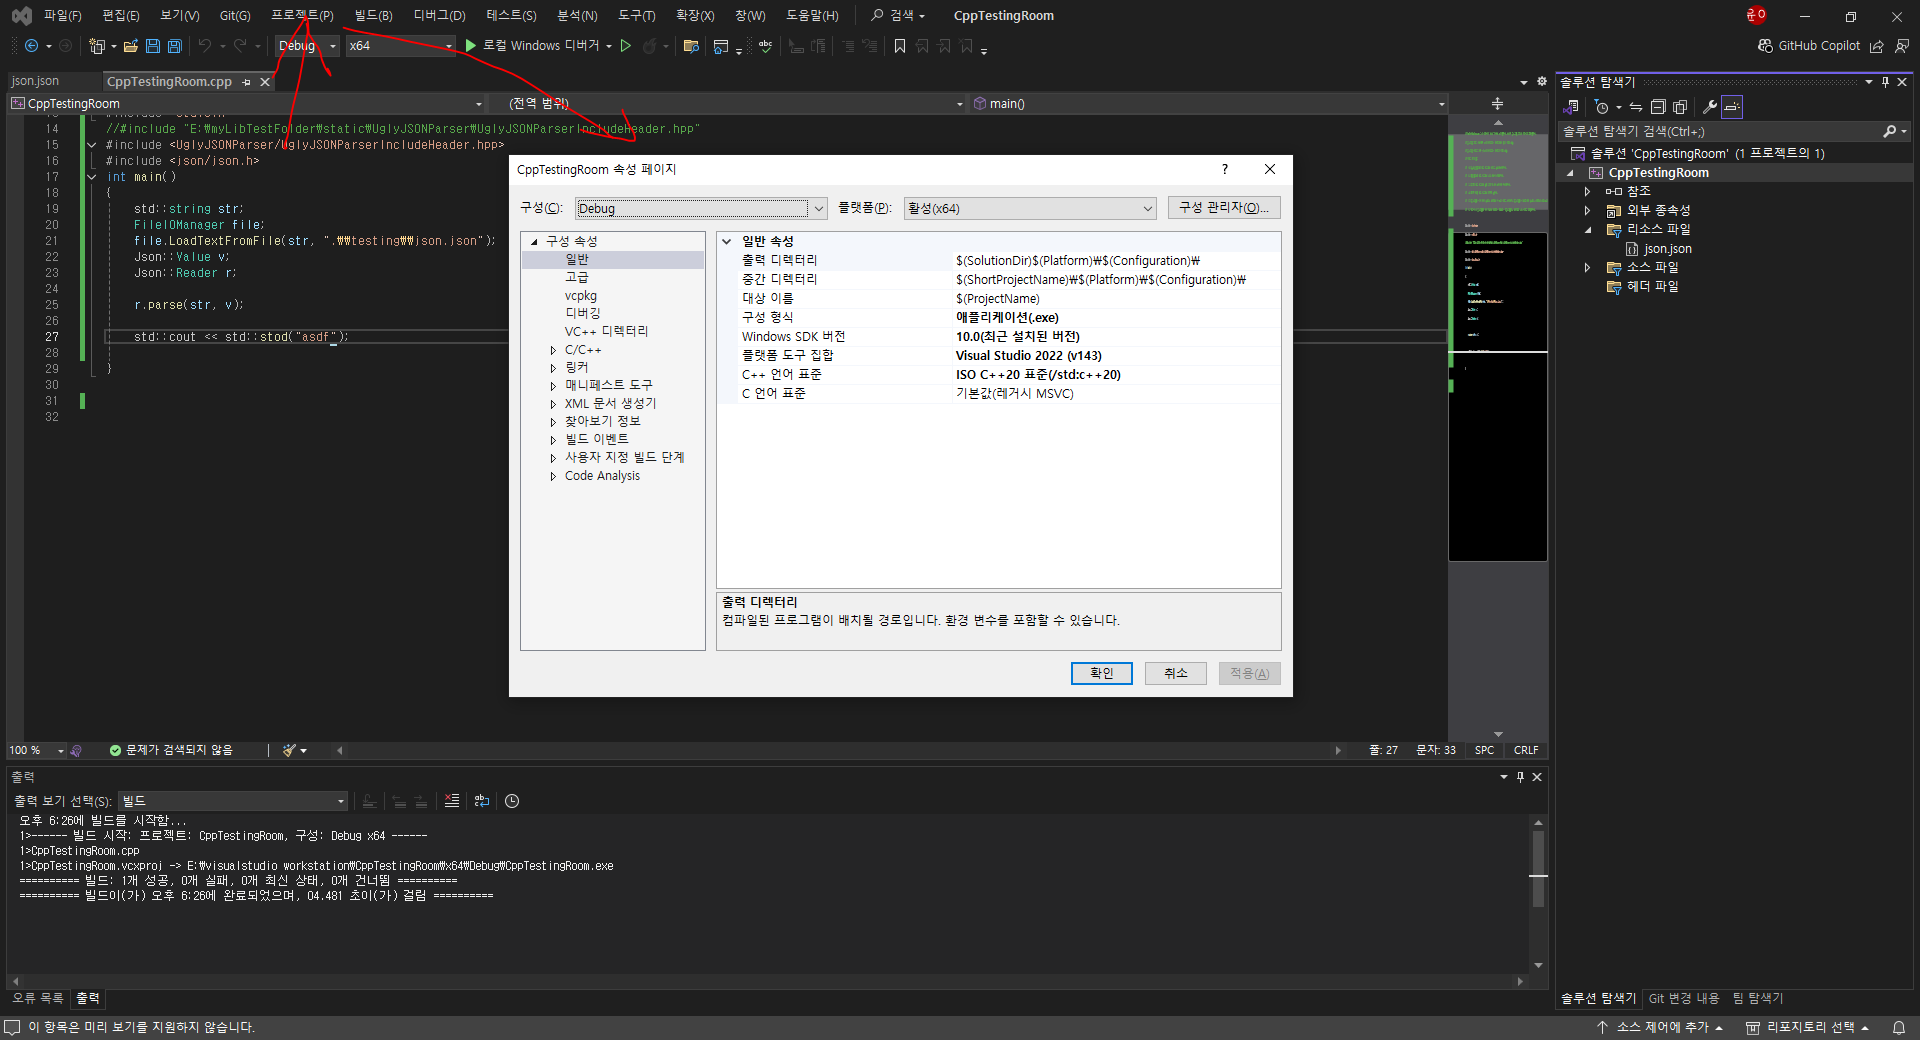
Task: Expand the 링커 property node
Action: [x=553, y=368]
